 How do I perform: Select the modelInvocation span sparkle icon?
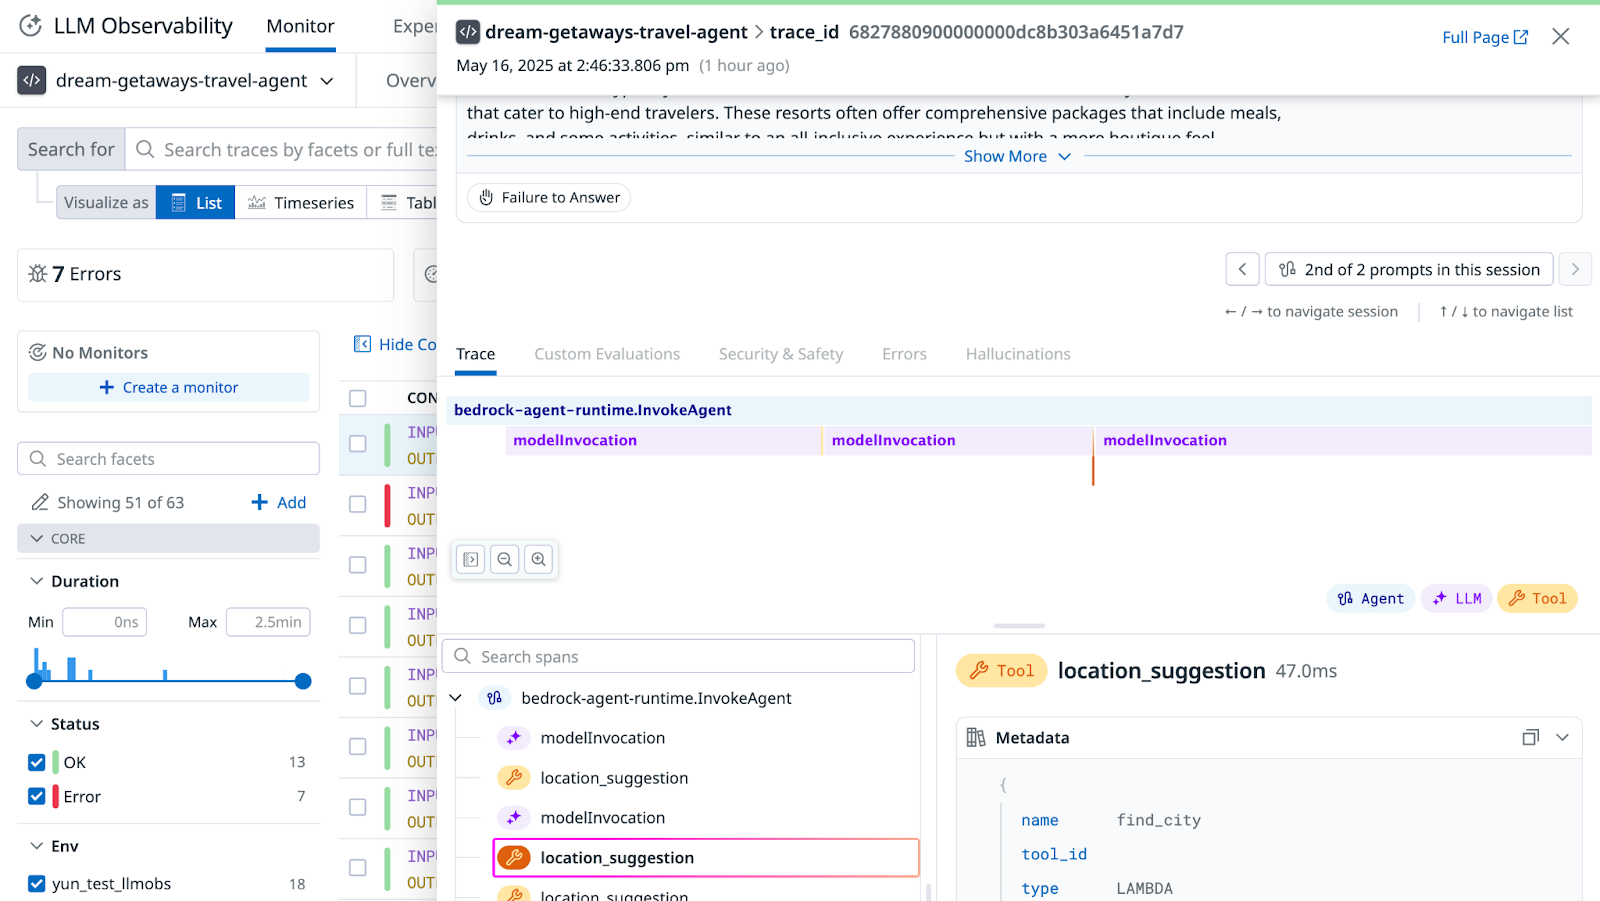pos(513,737)
